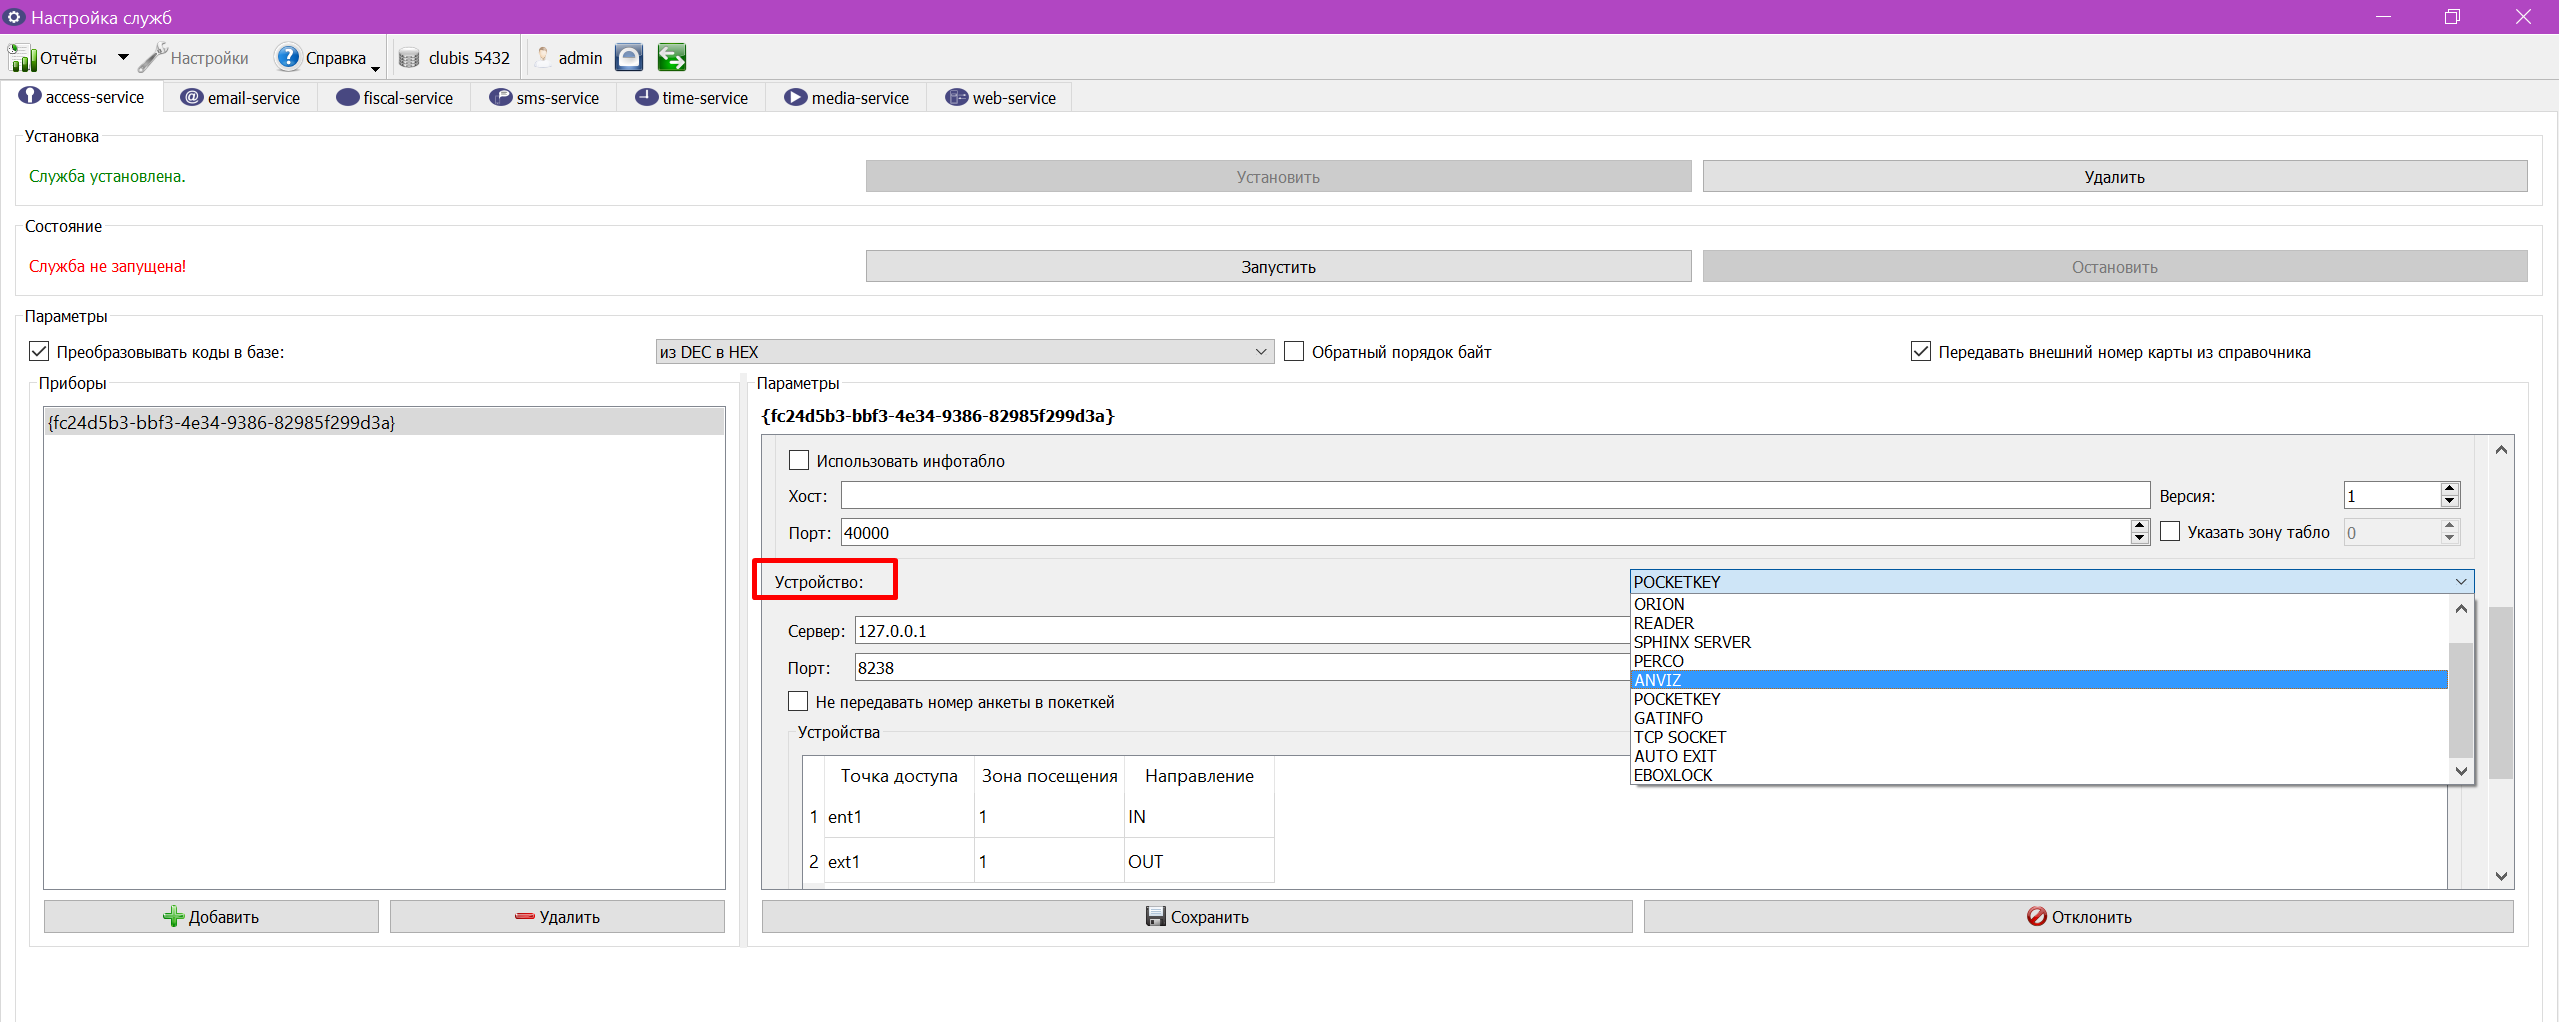The height and width of the screenshot is (1022, 2559).
Task: Switch to the sms-service tab
Action: tap(544, 98)
